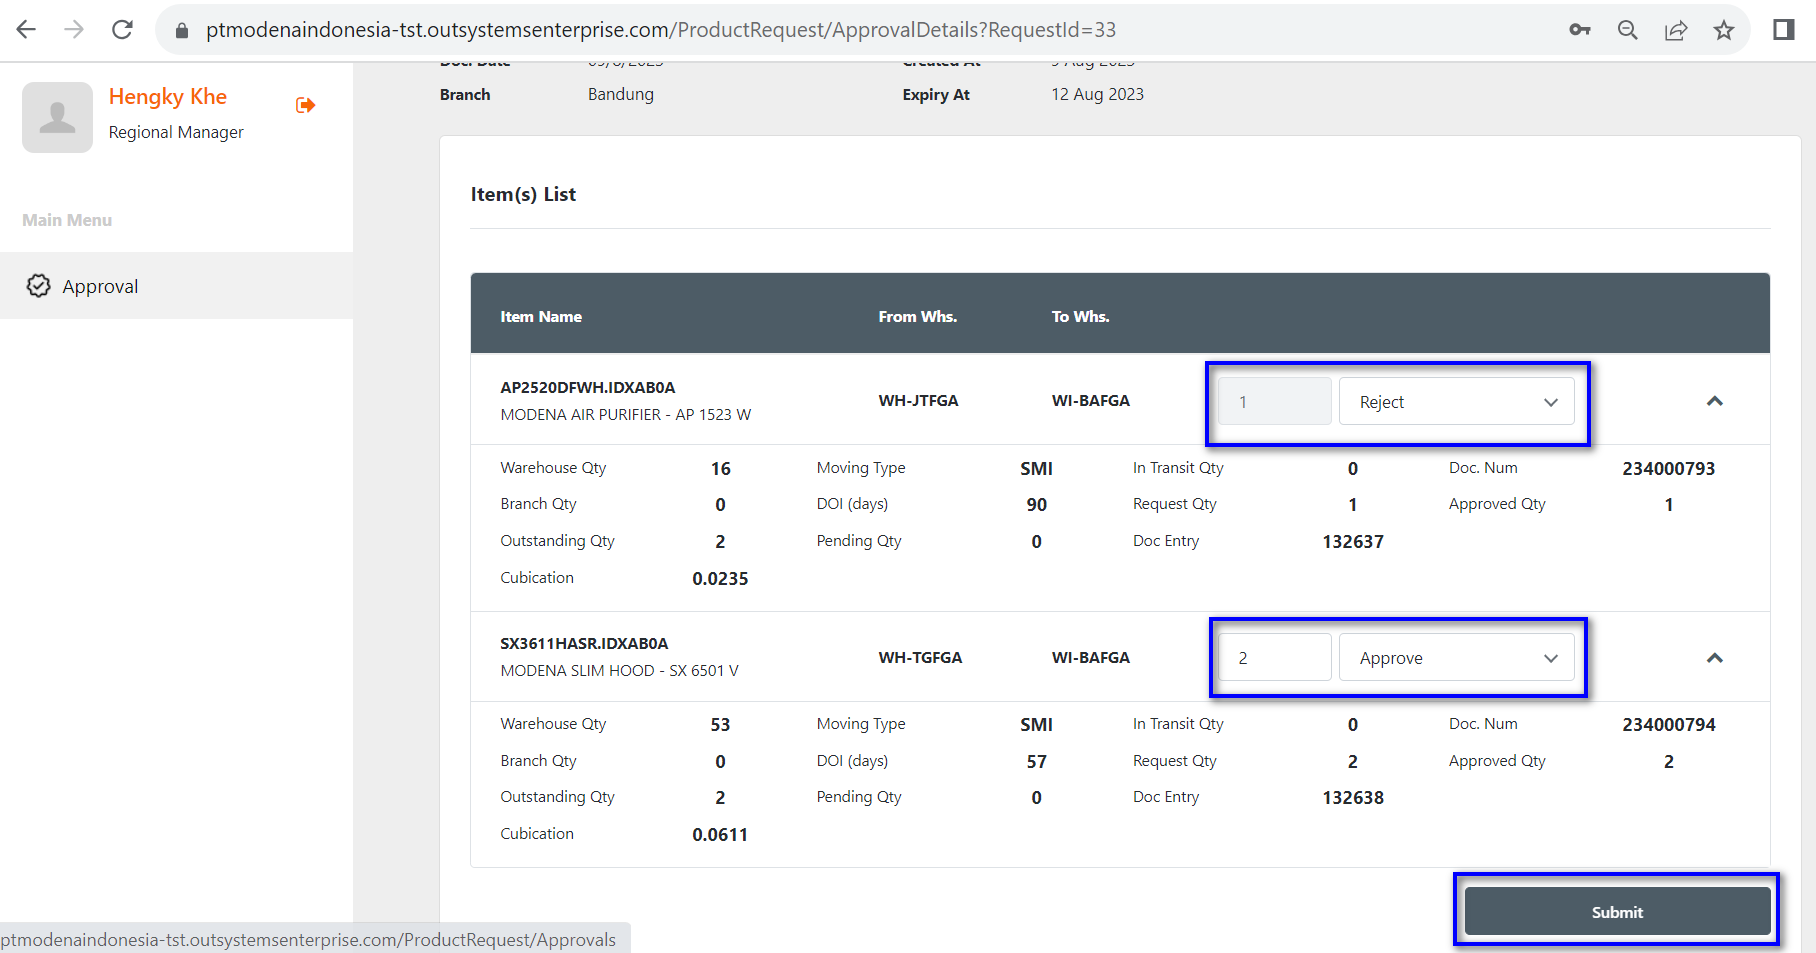Click the quantity field for MODENA SLIM HOOD
This screenshot has height=953, width=1816.
[x=1275, y=658]
